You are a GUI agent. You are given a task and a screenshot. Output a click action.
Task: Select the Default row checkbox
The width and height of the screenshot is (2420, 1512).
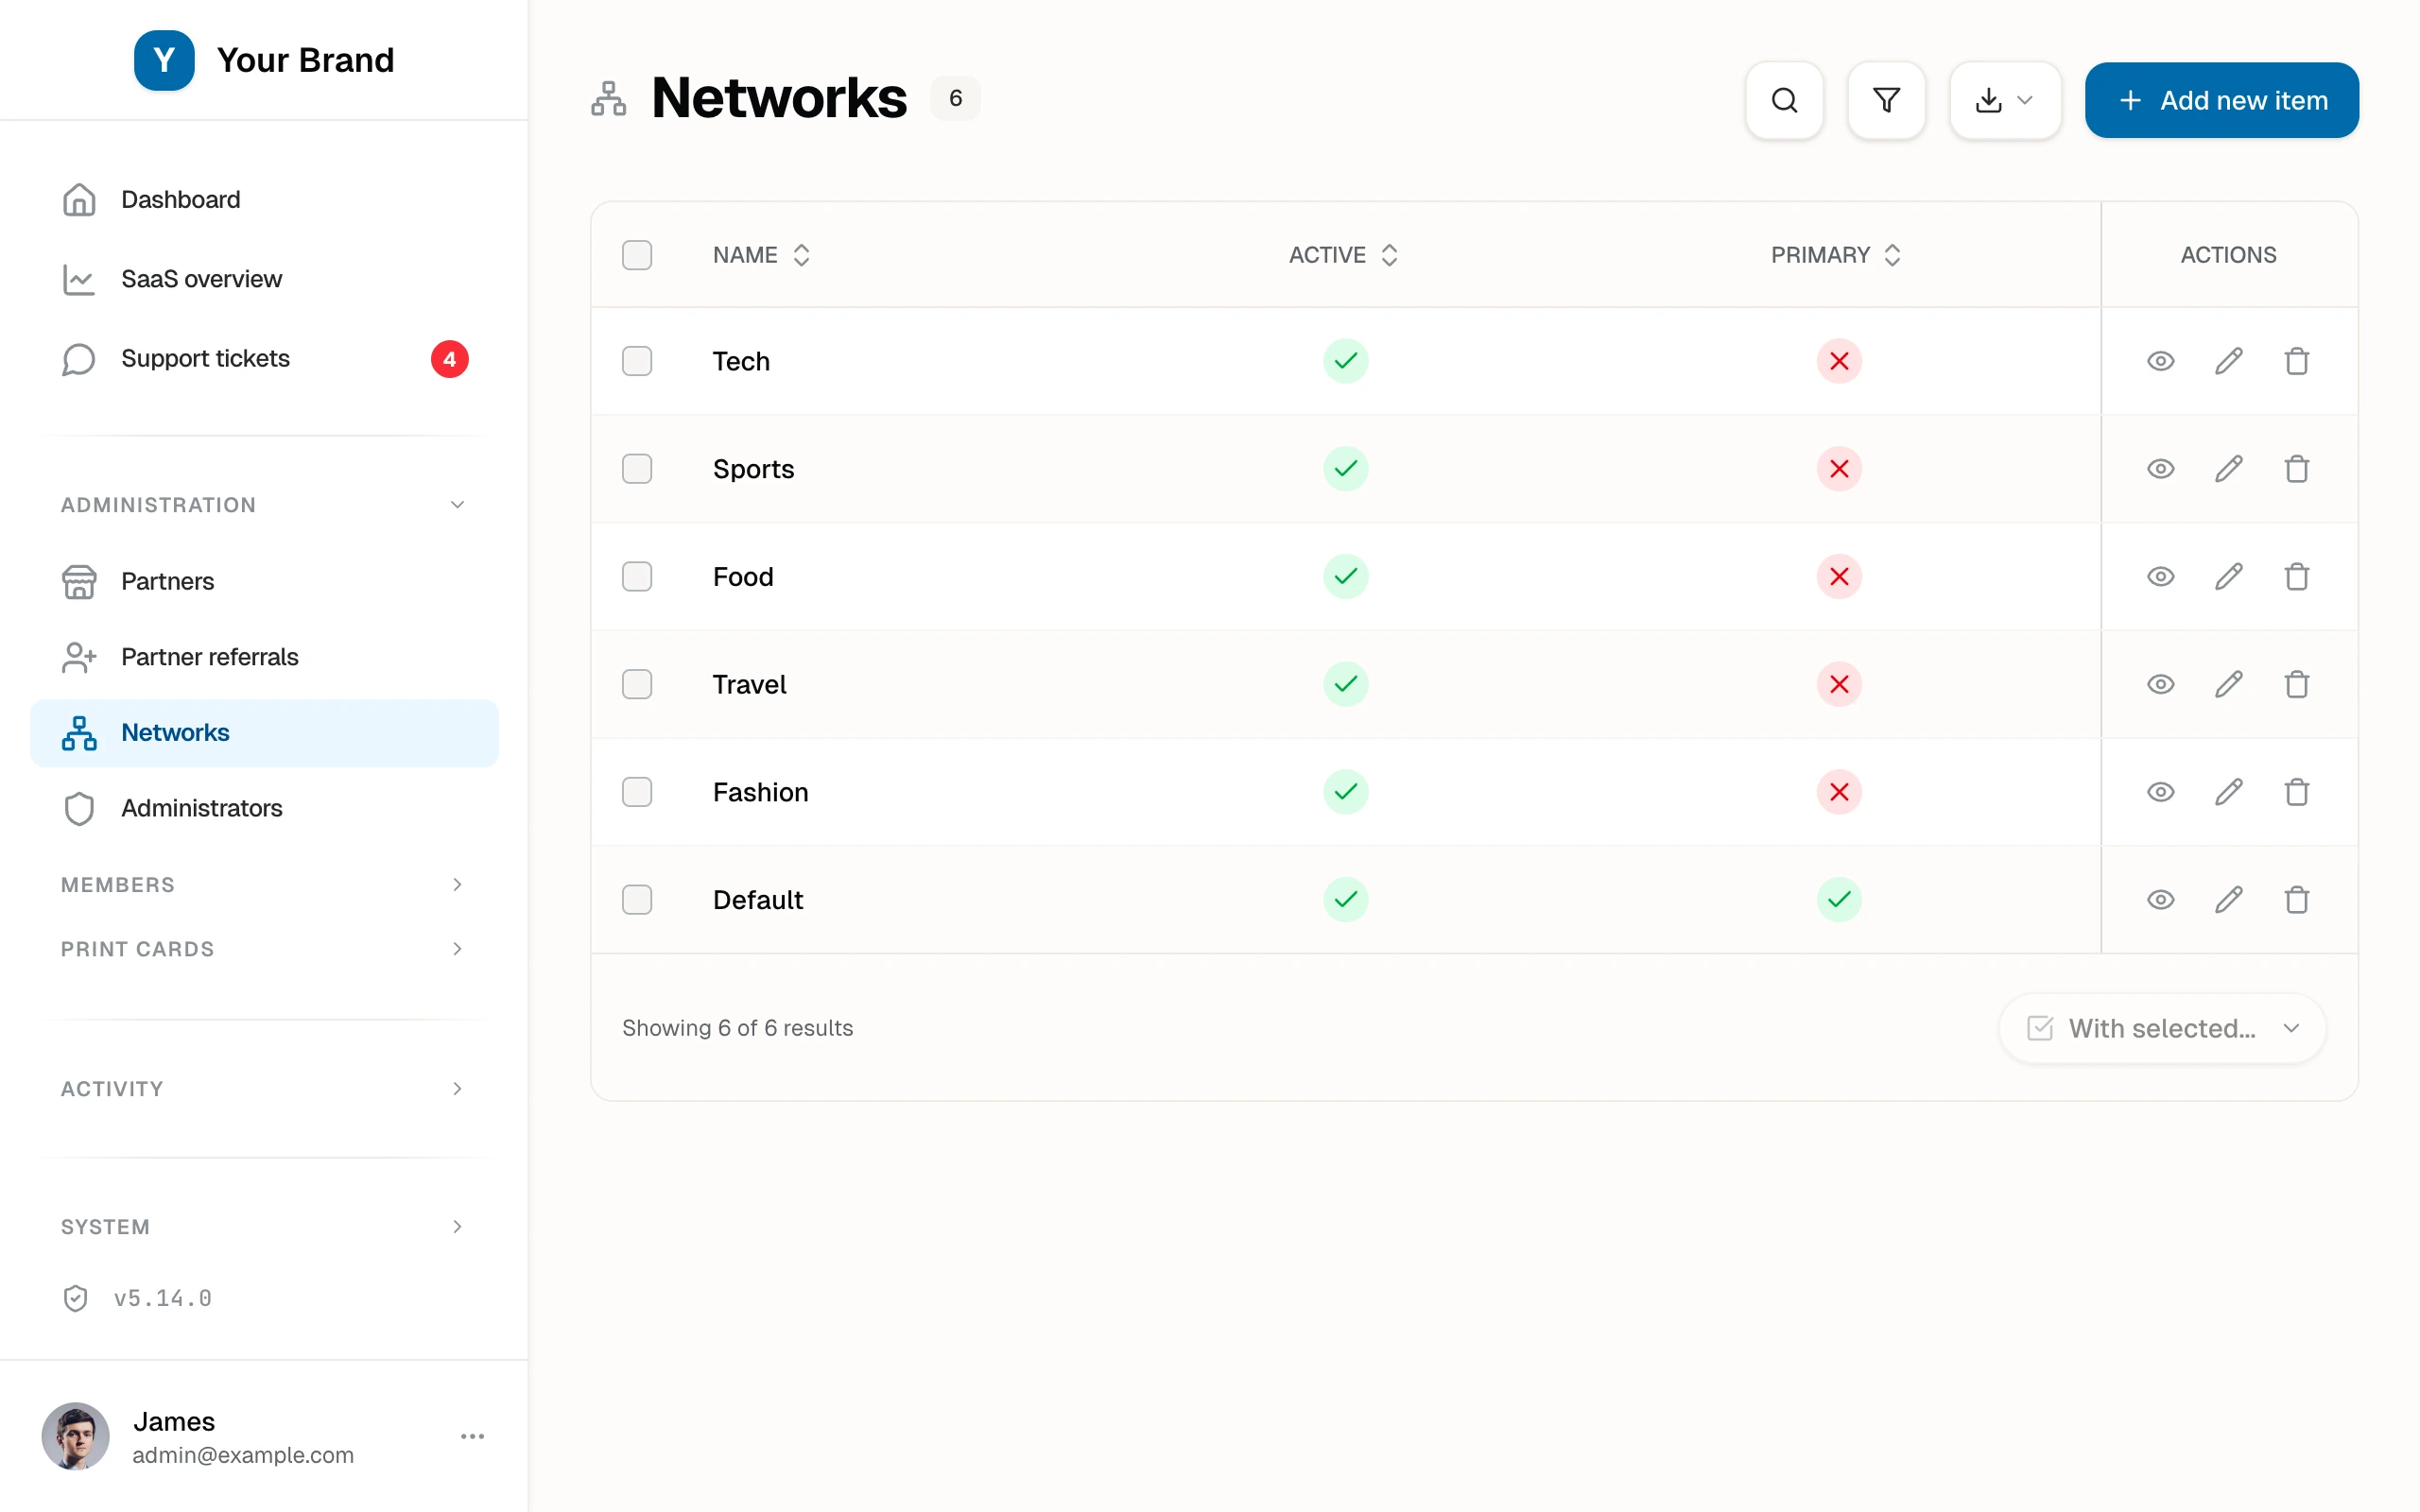click(x=637, y=900)
